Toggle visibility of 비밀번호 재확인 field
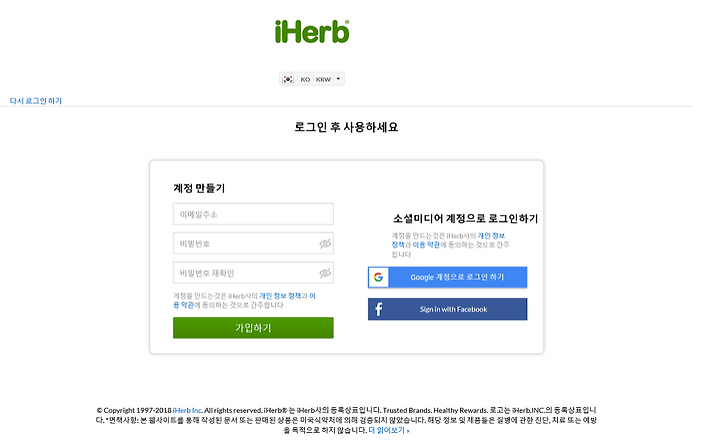This screenshot has height=448, width=720. pyautogui.click(x=325, y=273)
